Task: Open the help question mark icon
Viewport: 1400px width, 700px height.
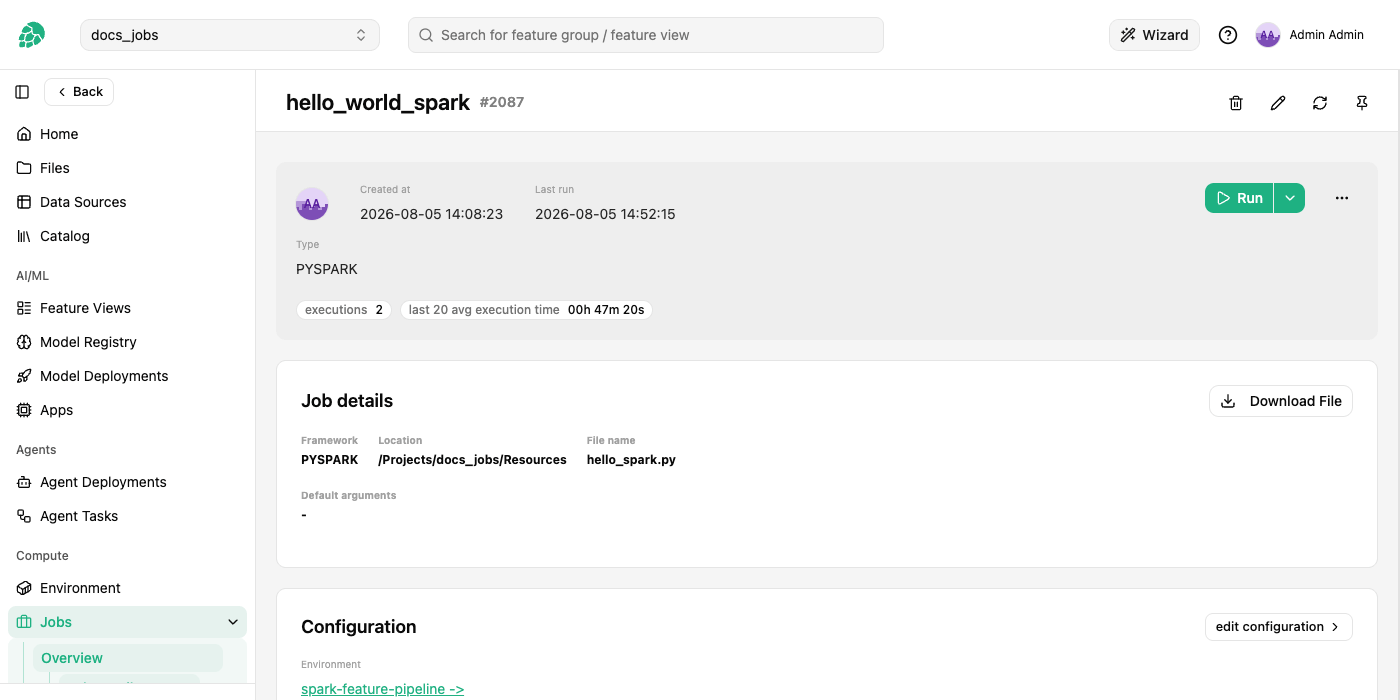Action: (x=1228, y=35)
